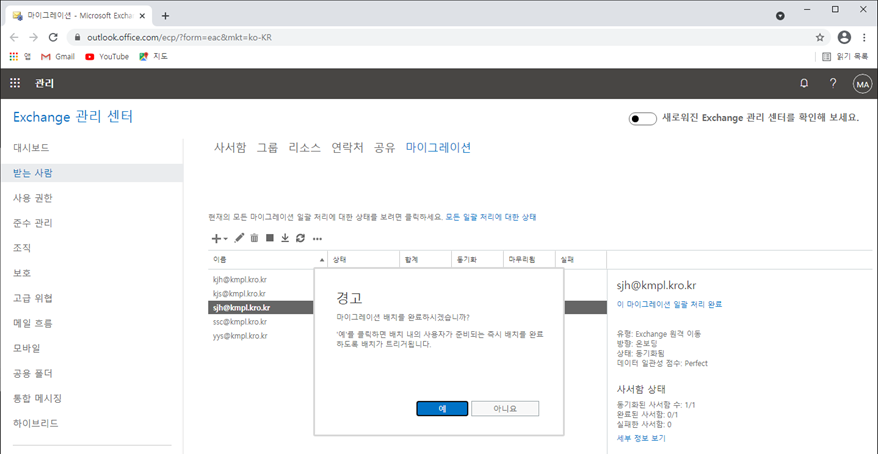Open help question mark icon
Viewport: 878px width, 454px height.
click(833, 84)
